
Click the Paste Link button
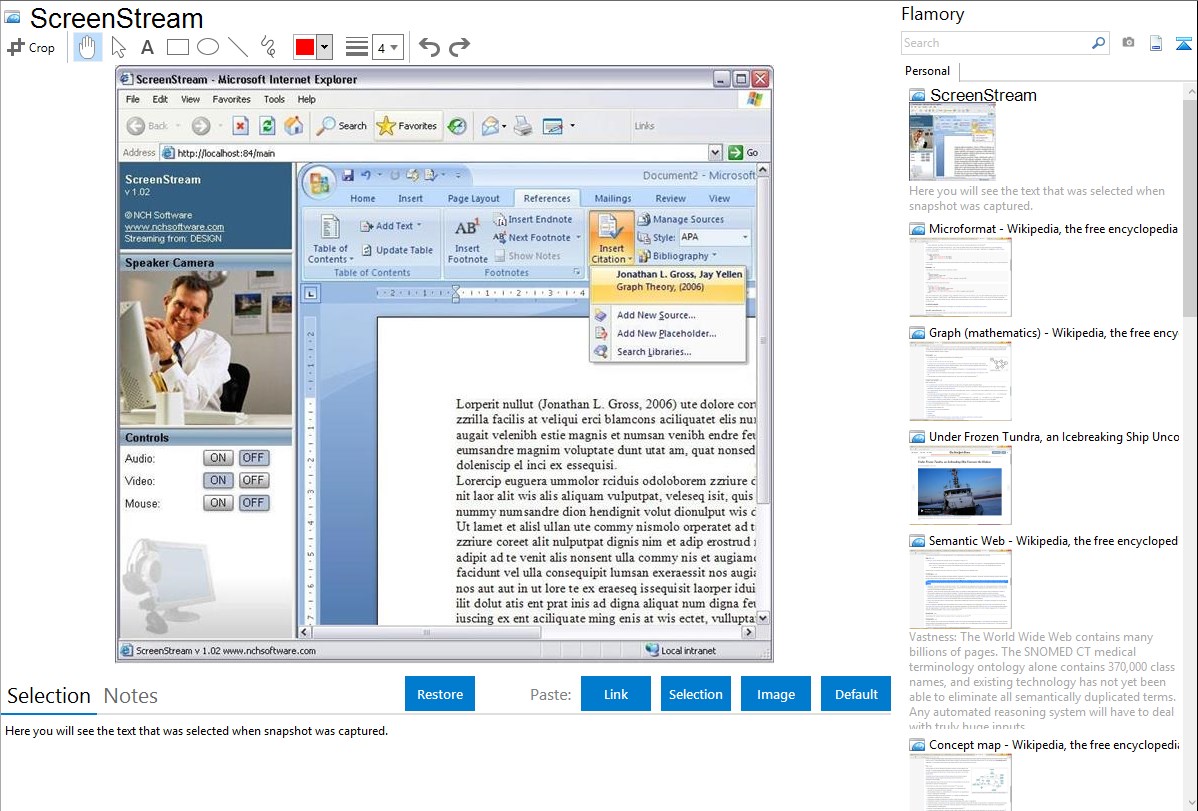click(616, 694)
